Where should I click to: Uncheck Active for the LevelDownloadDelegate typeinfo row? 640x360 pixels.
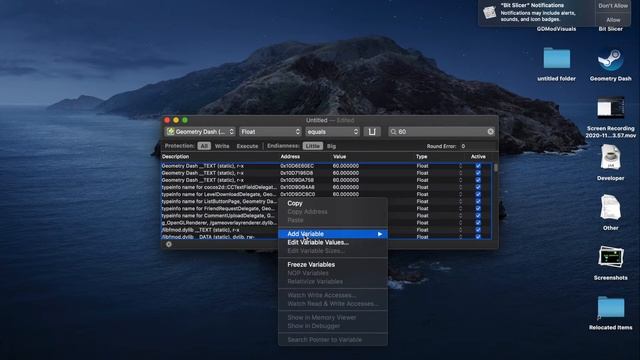point(478,194)
